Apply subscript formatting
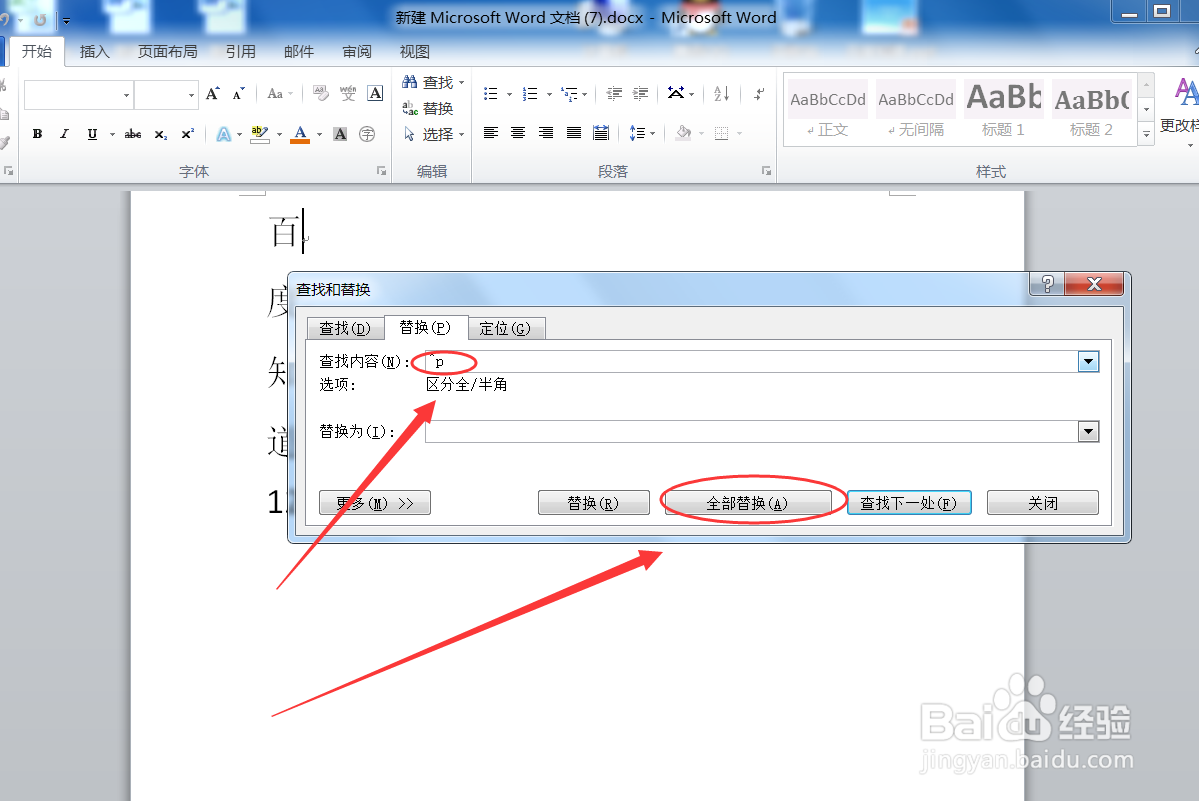This screenshot has width=1199, height=801. (161, 134)
